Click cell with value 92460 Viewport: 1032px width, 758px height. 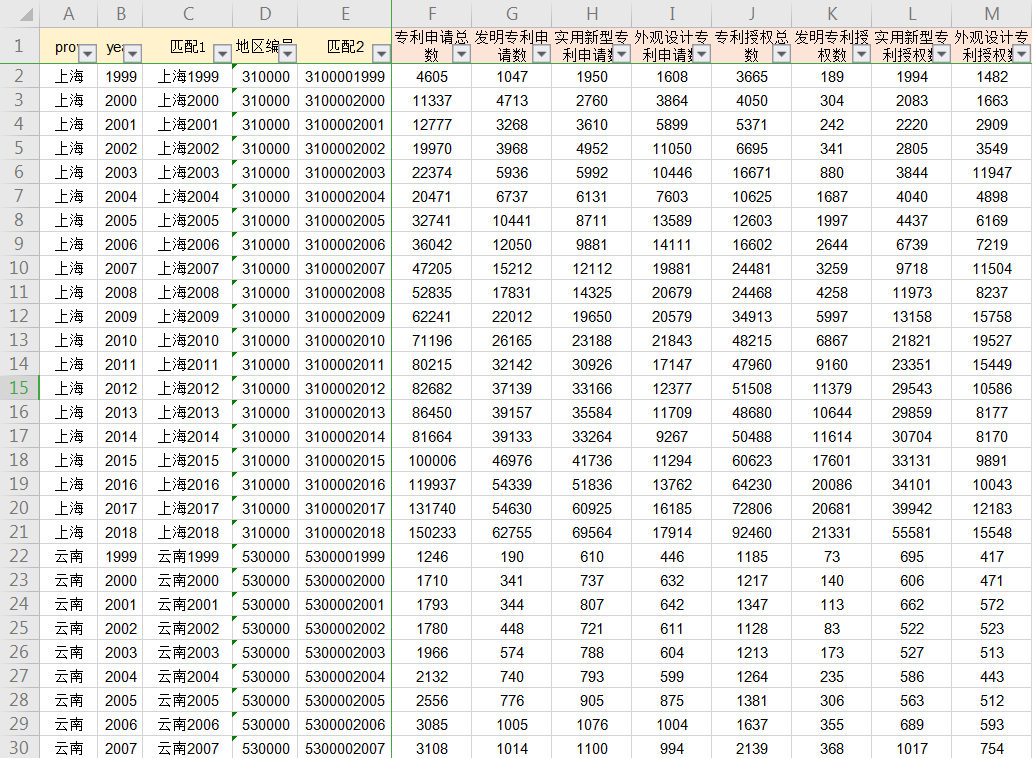752,532
